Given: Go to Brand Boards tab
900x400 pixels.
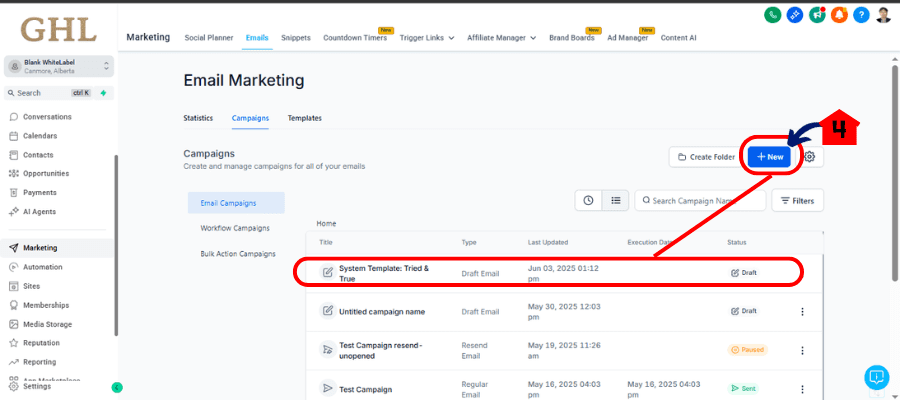Looking at the screenshot, I should 572,38.
